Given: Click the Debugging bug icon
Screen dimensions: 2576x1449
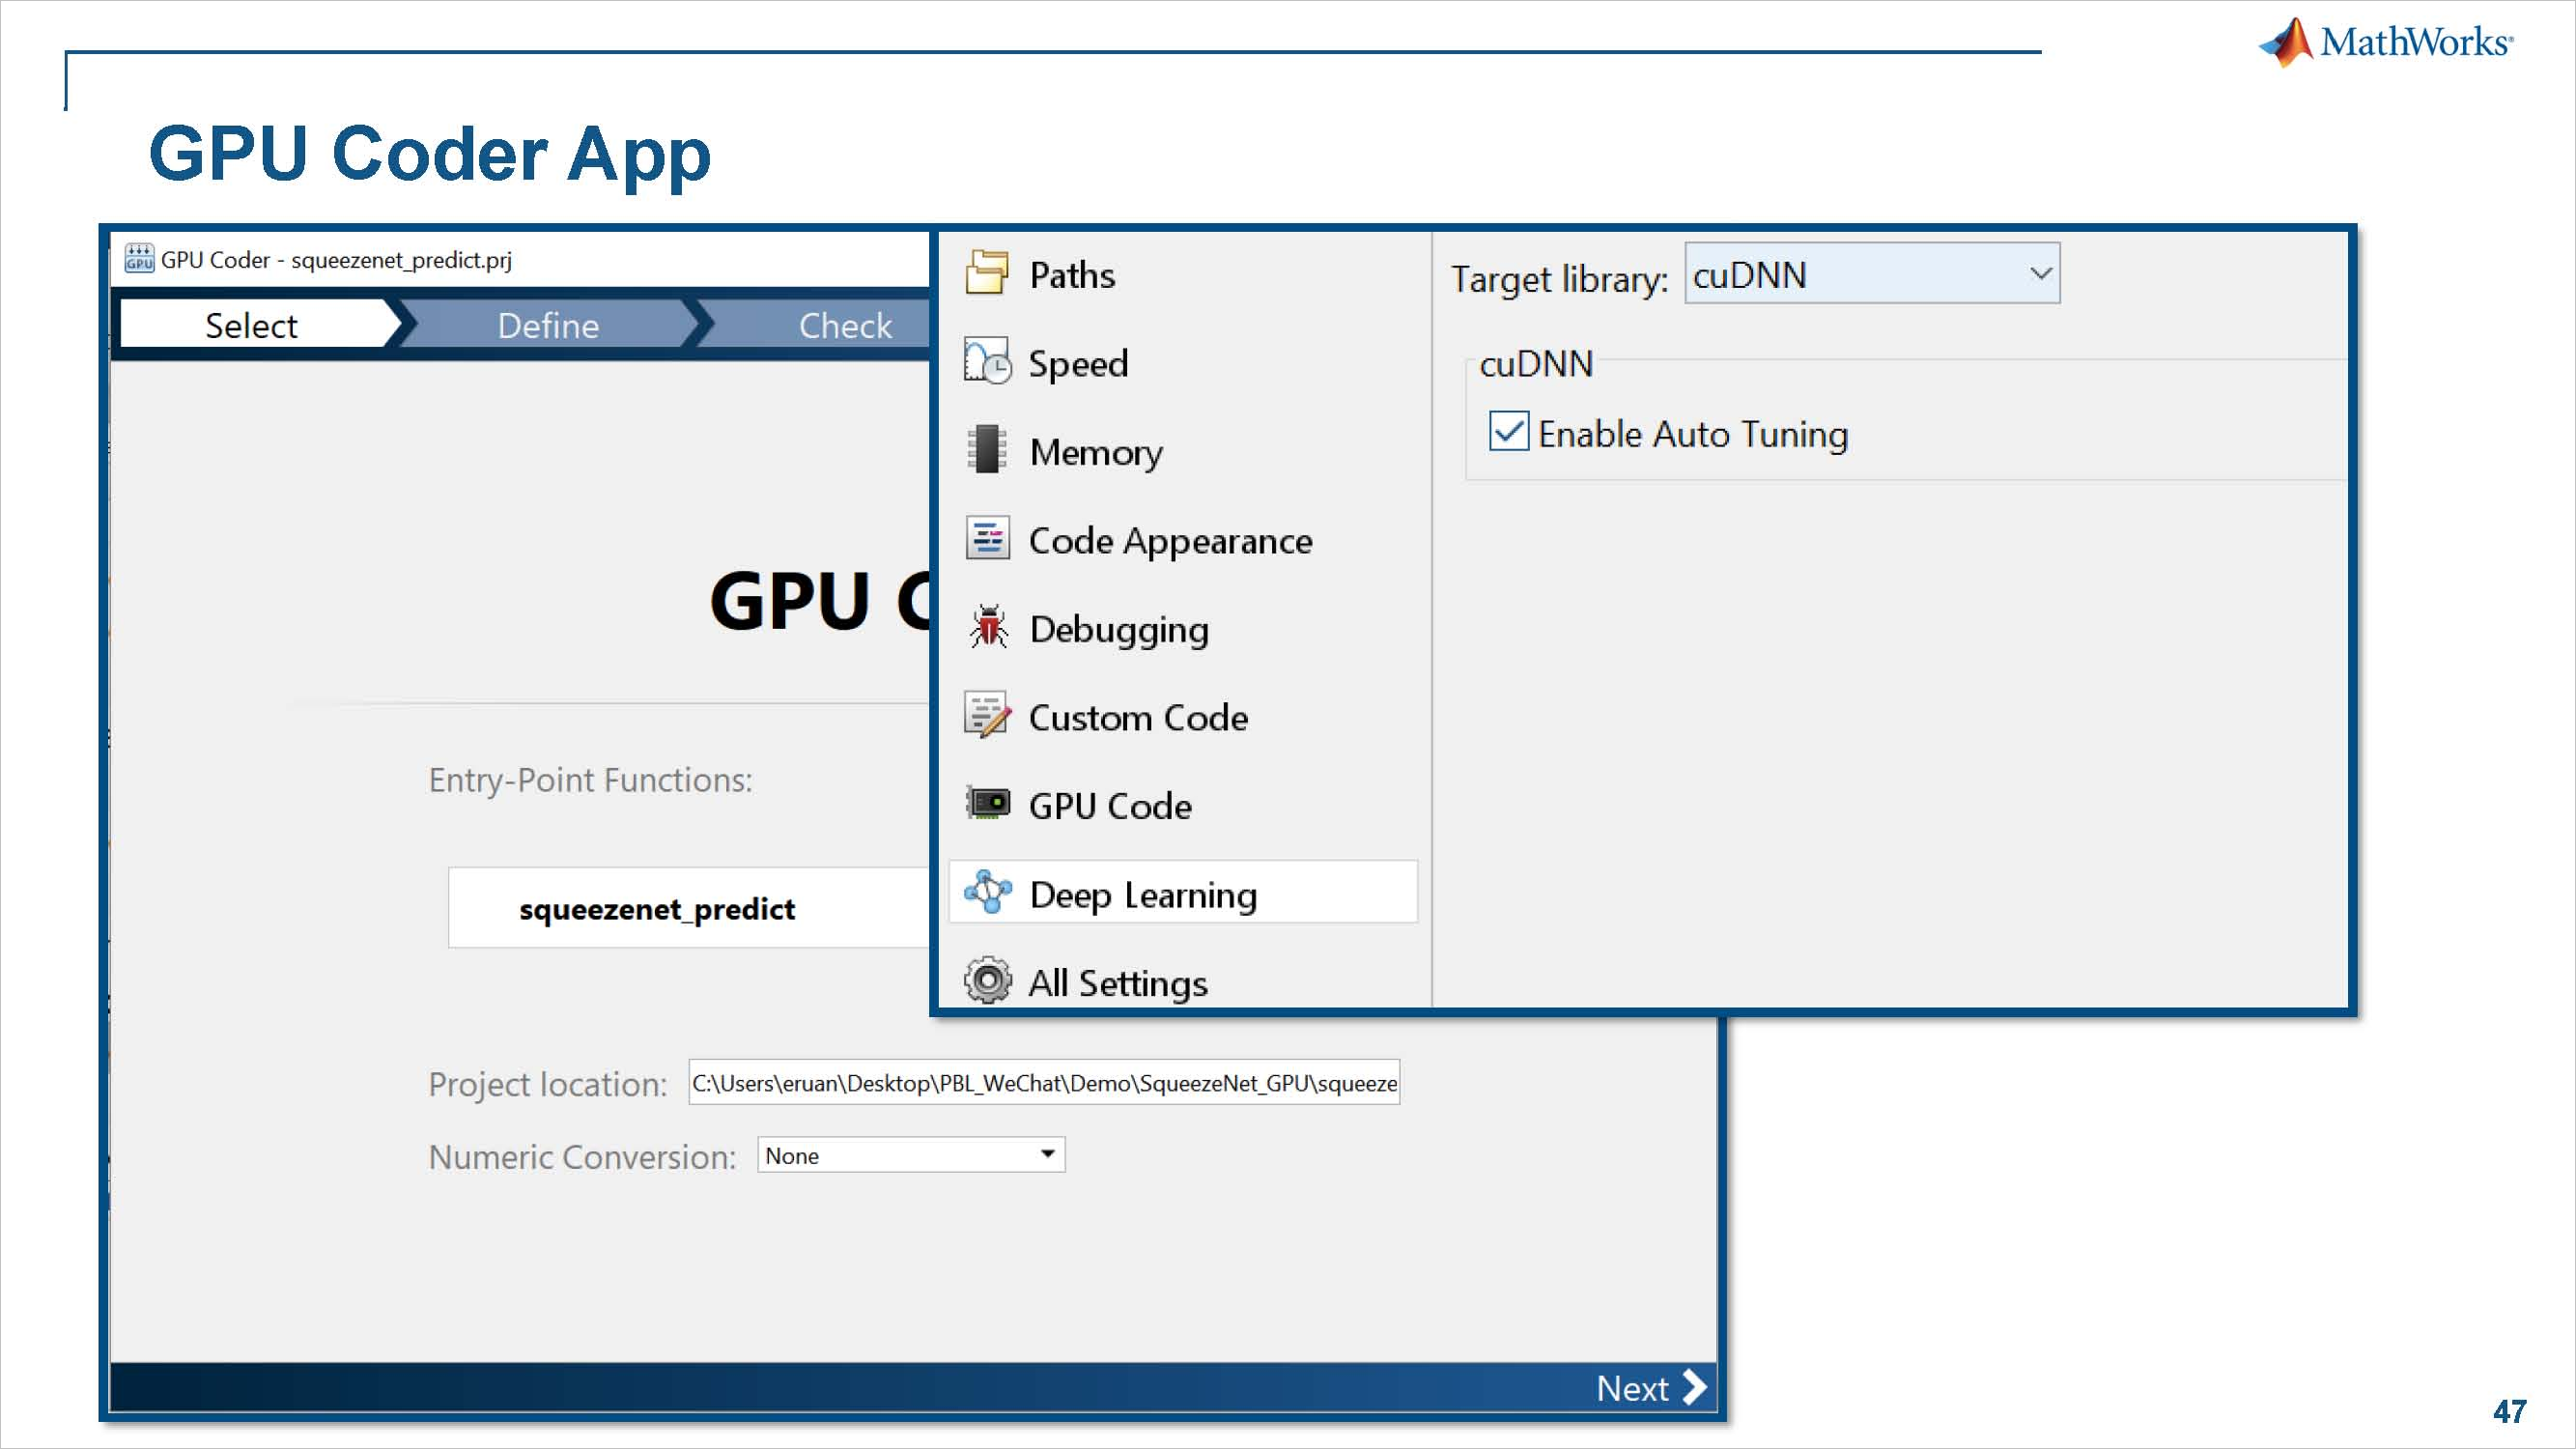Looking at the screenshot, I should [988, 628].
